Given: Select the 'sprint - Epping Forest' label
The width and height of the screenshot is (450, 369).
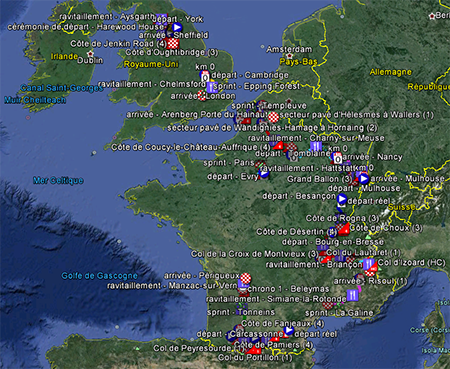Looking at the screenshot, I should [258, 87].
